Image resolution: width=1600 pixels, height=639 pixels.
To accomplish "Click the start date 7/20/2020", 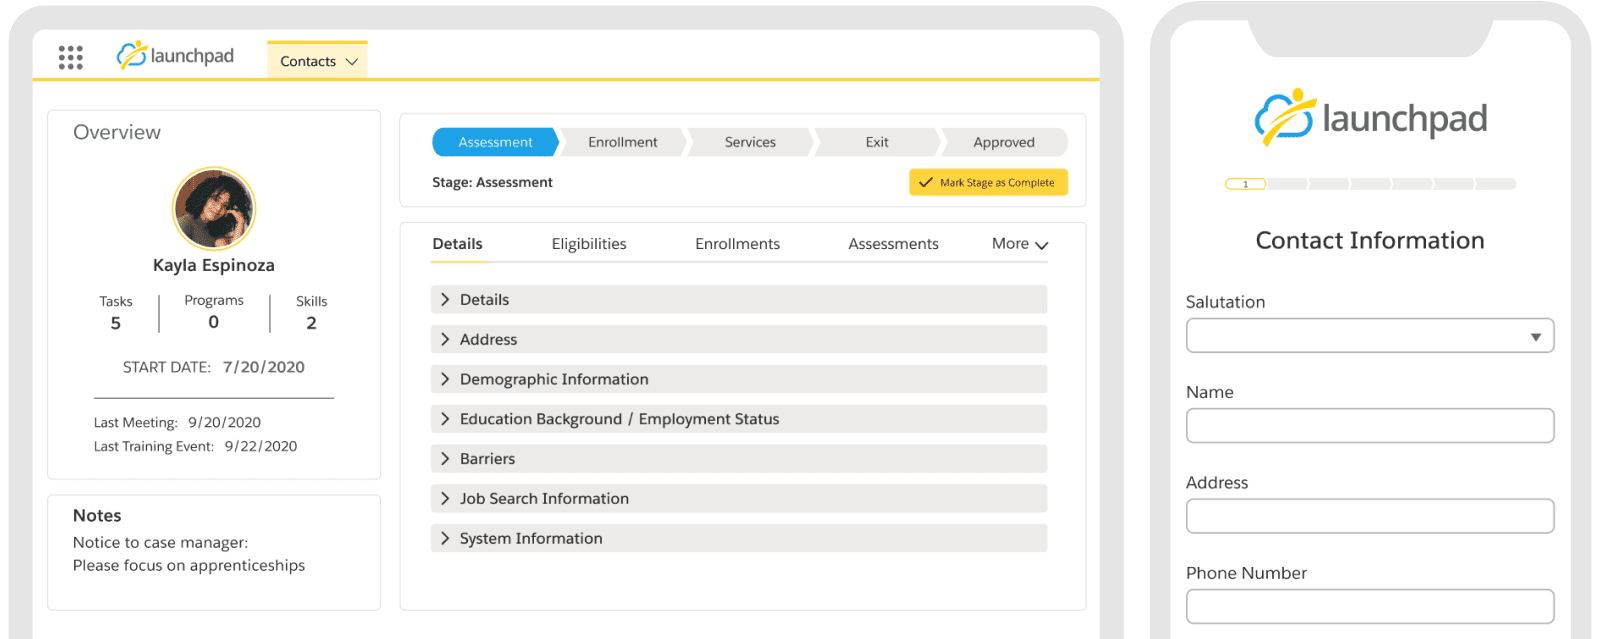I will (264, 367).
